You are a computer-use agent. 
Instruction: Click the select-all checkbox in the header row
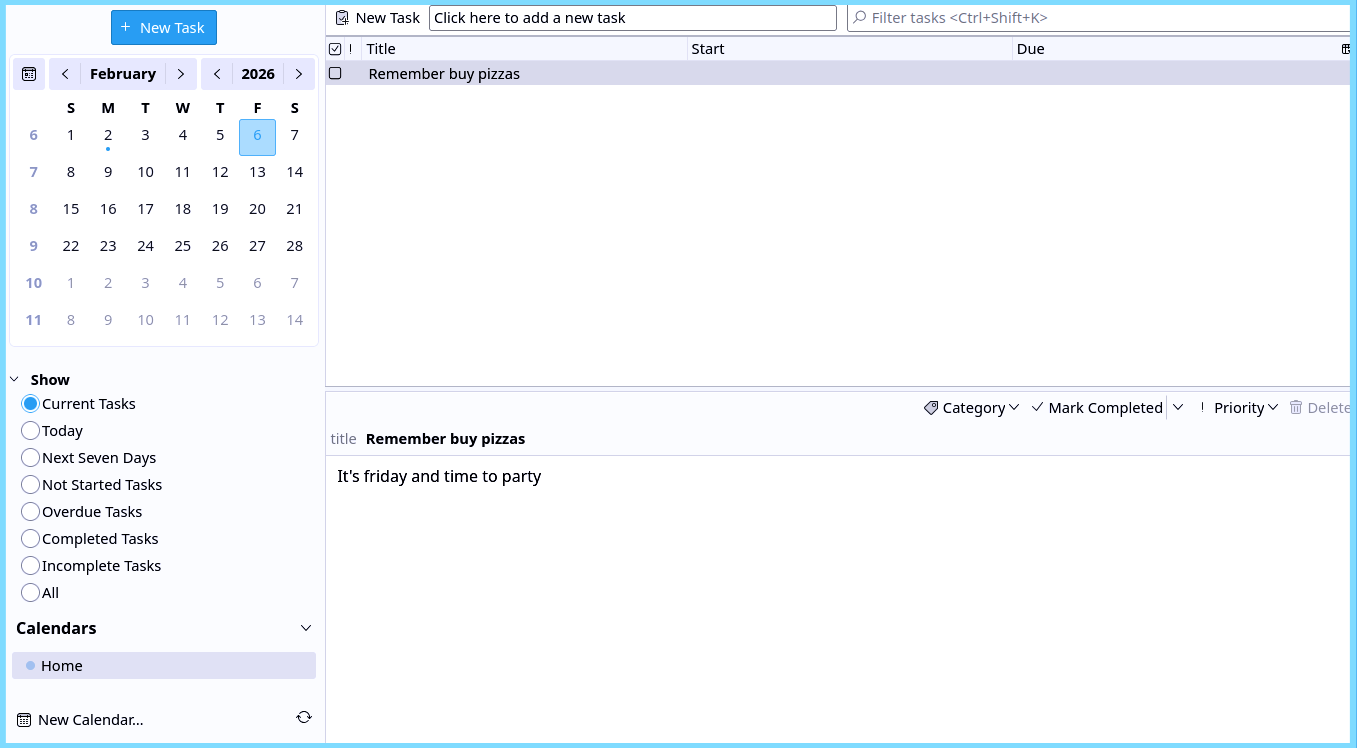click(x=335, y=48)
